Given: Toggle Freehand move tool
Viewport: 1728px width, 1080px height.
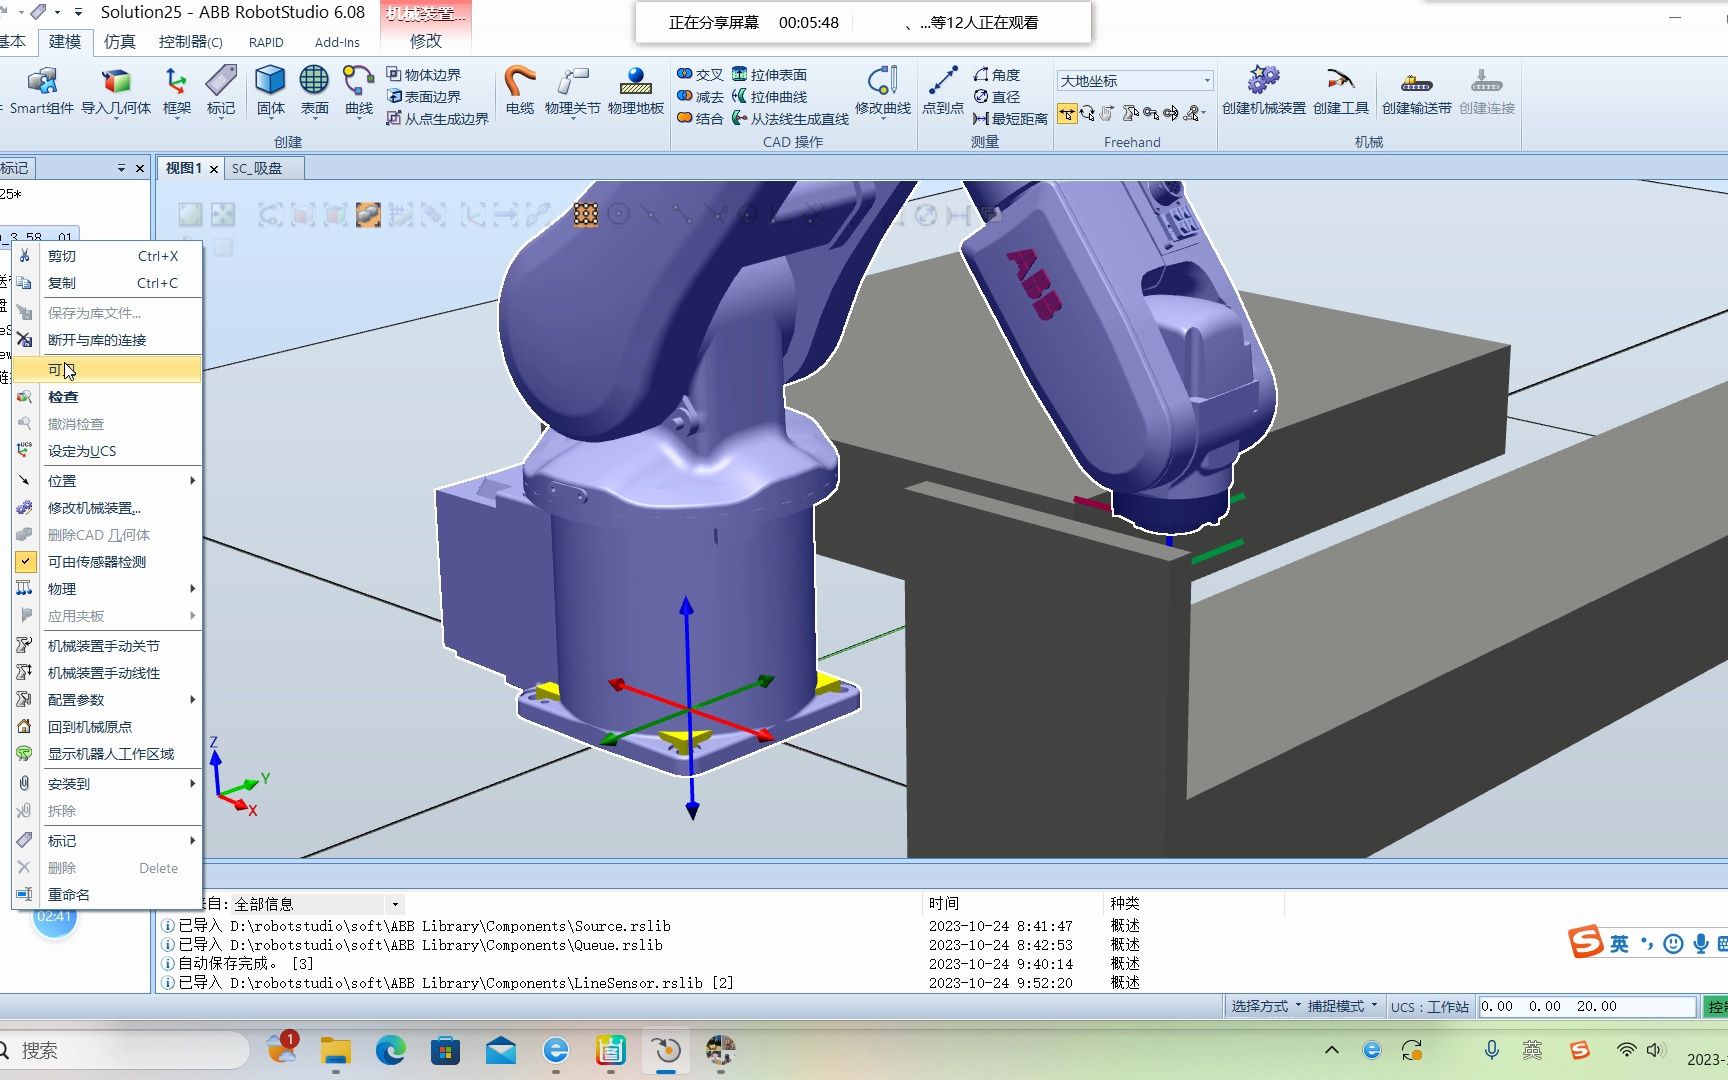Looking at the screenshot, I should [1067, 113].
